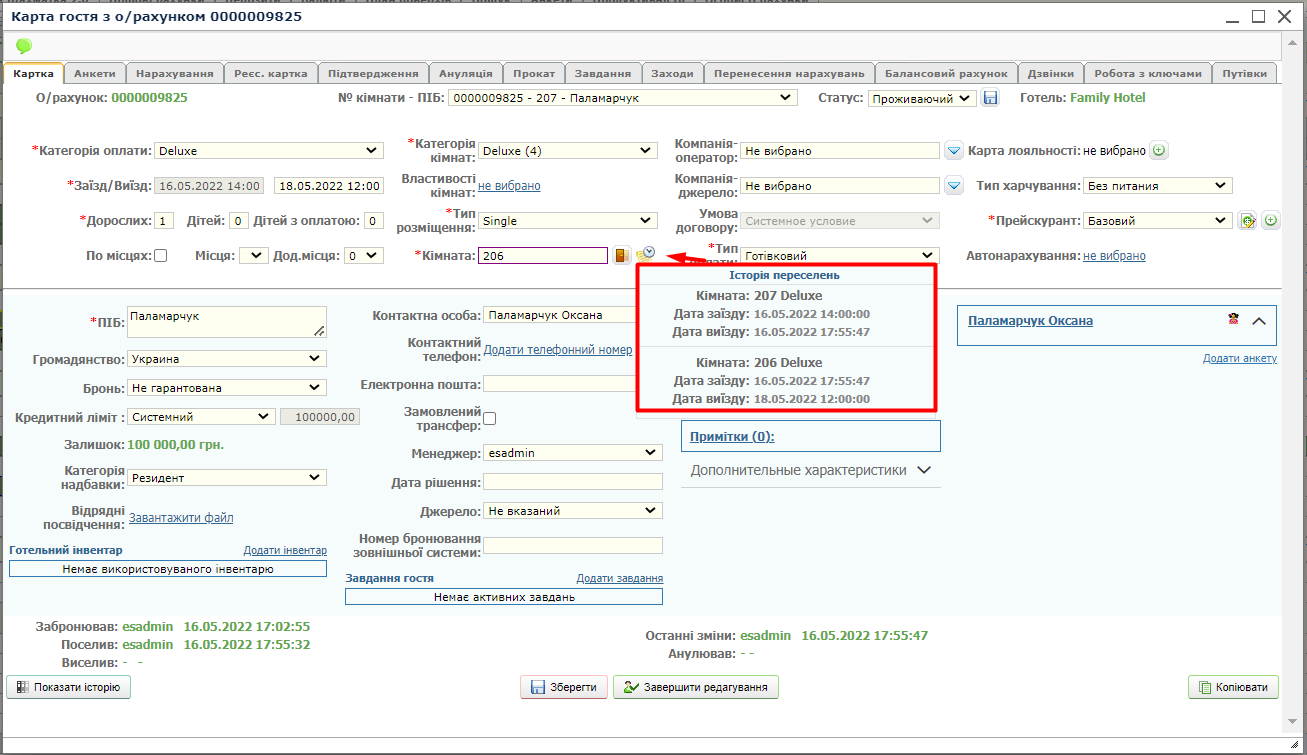This screenshot has height=755, width=1307.
Task: Click the Компанія-джерело blue arrow button
Action: point(954,186)
